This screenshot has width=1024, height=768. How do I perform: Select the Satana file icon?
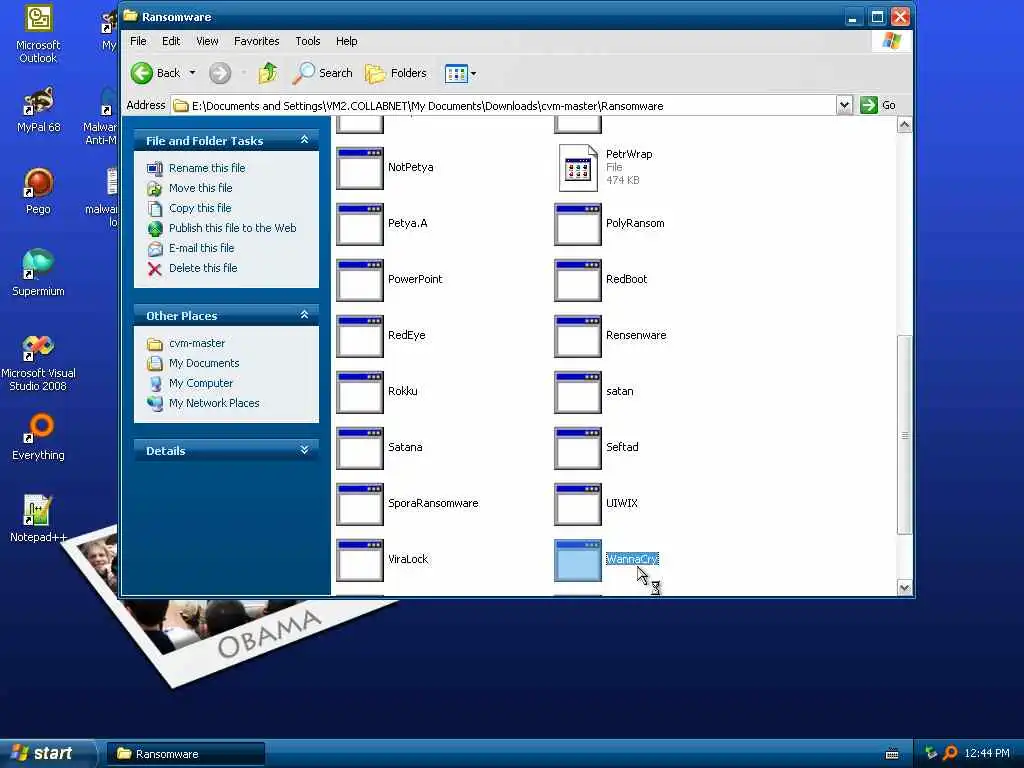[360, 448]
